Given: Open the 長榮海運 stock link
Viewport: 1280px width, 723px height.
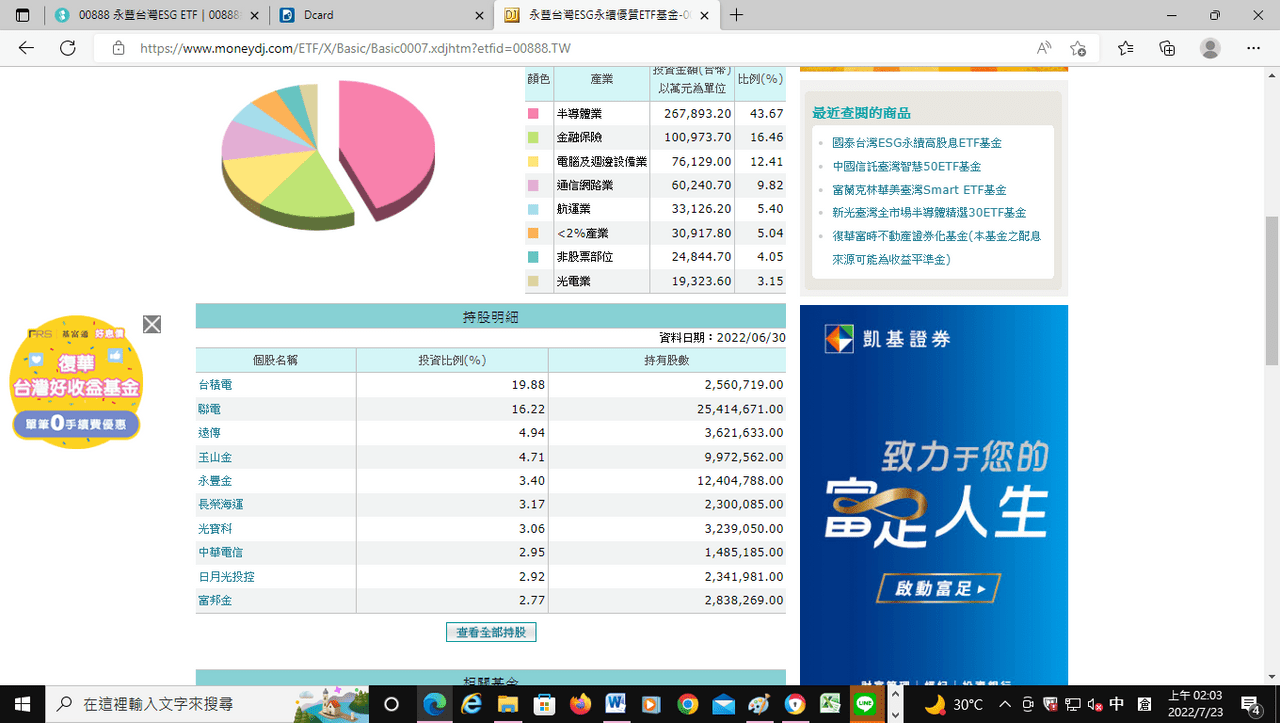Looking at the screenshot, I should (220, 504).
